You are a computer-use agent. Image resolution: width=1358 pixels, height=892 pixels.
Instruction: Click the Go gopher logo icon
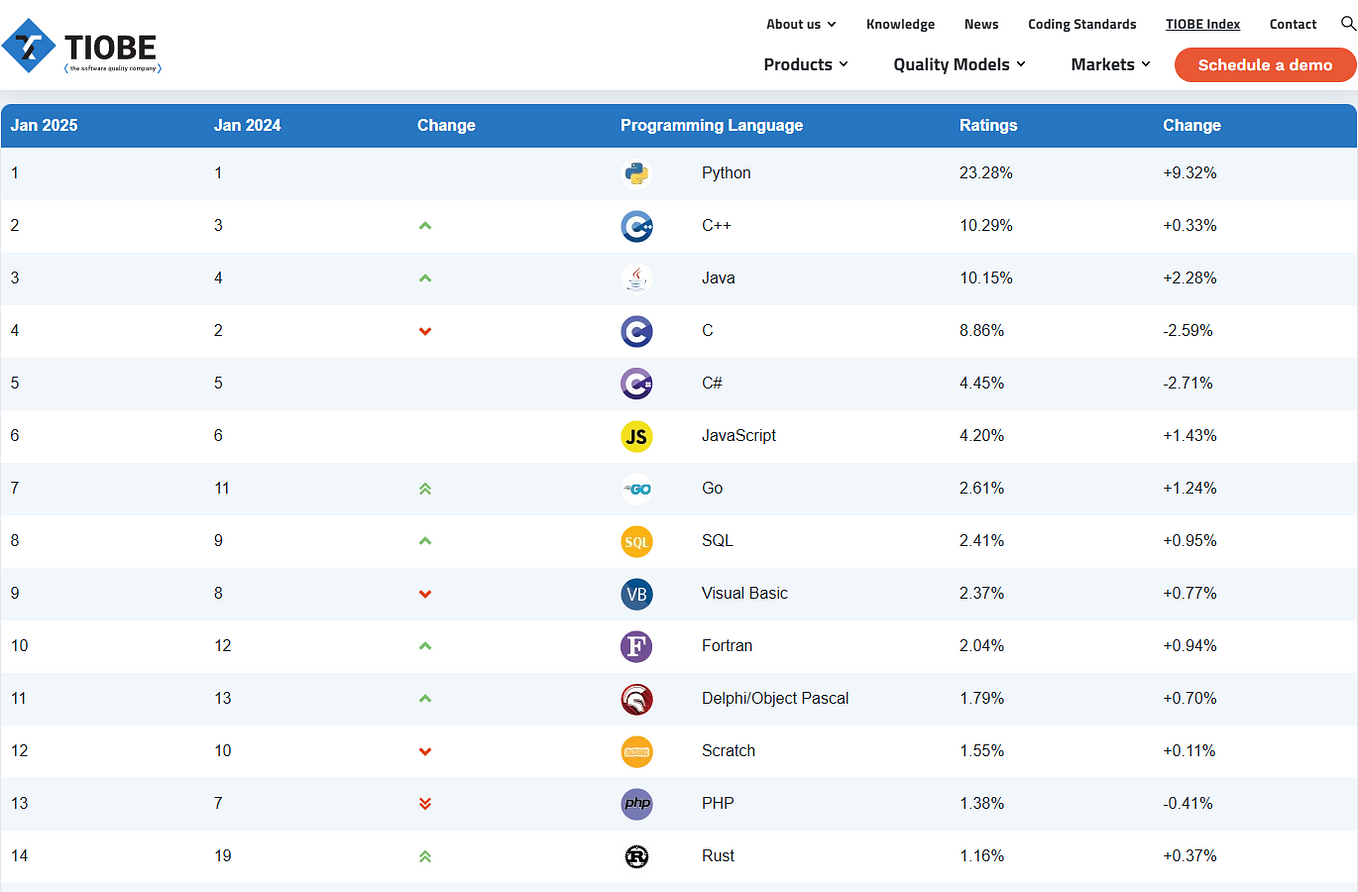tap(637, 488)
